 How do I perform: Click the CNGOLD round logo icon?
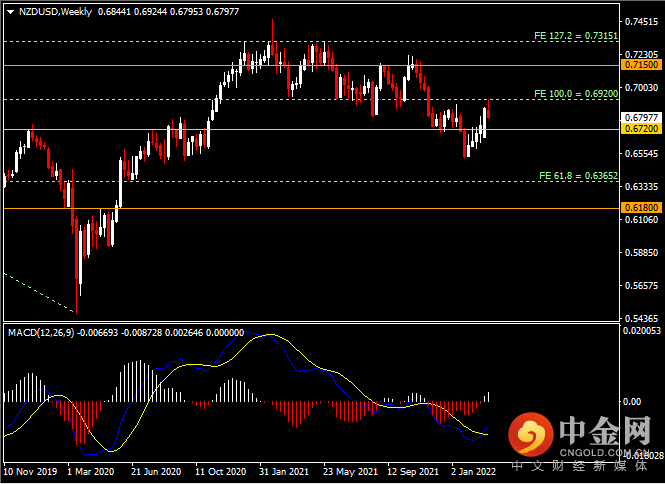(x=531, y=434)
